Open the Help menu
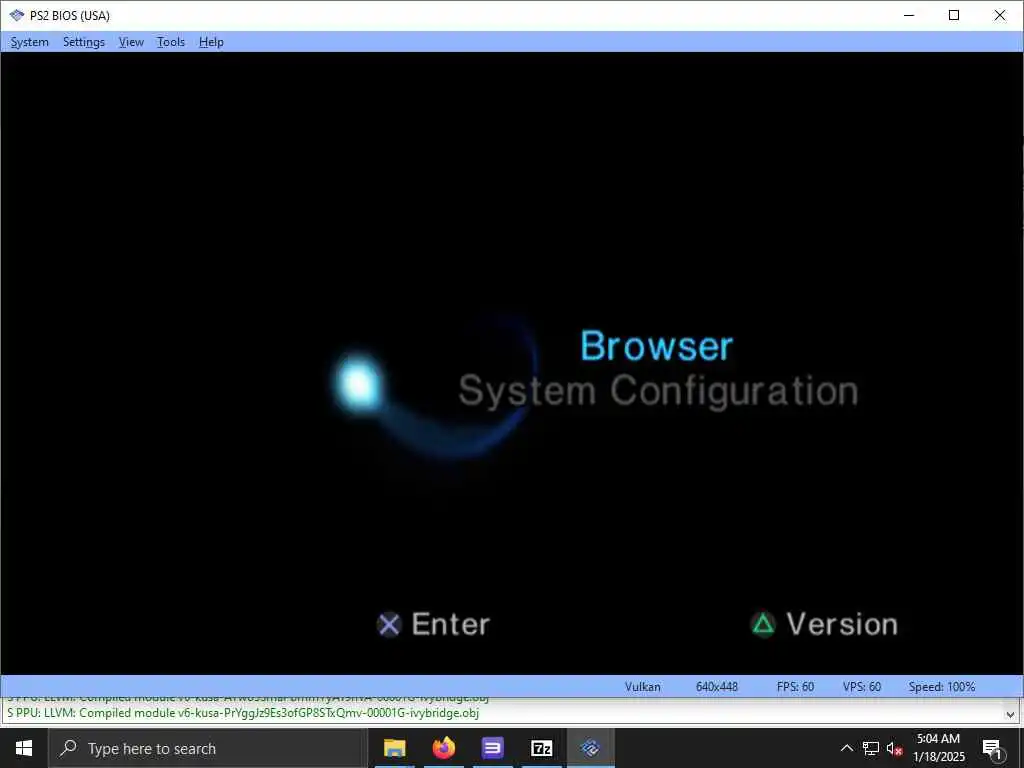 (x=211, y=42)
